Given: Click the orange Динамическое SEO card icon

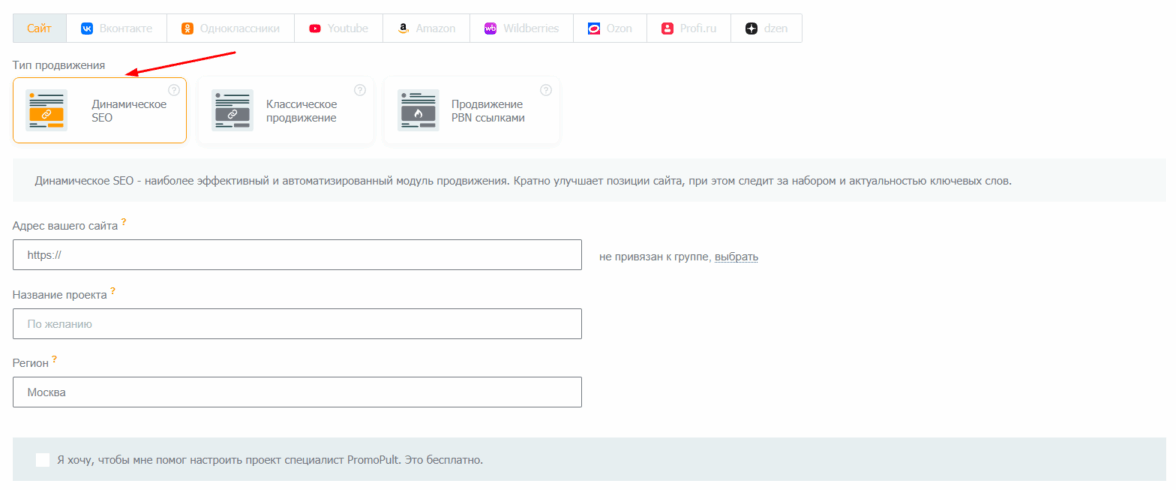Looking at the screenshot, I should 46,110.
